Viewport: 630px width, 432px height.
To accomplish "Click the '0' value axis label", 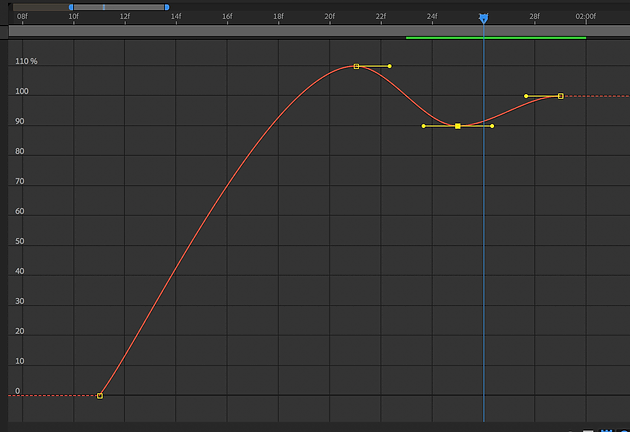I will click(17, 391).
